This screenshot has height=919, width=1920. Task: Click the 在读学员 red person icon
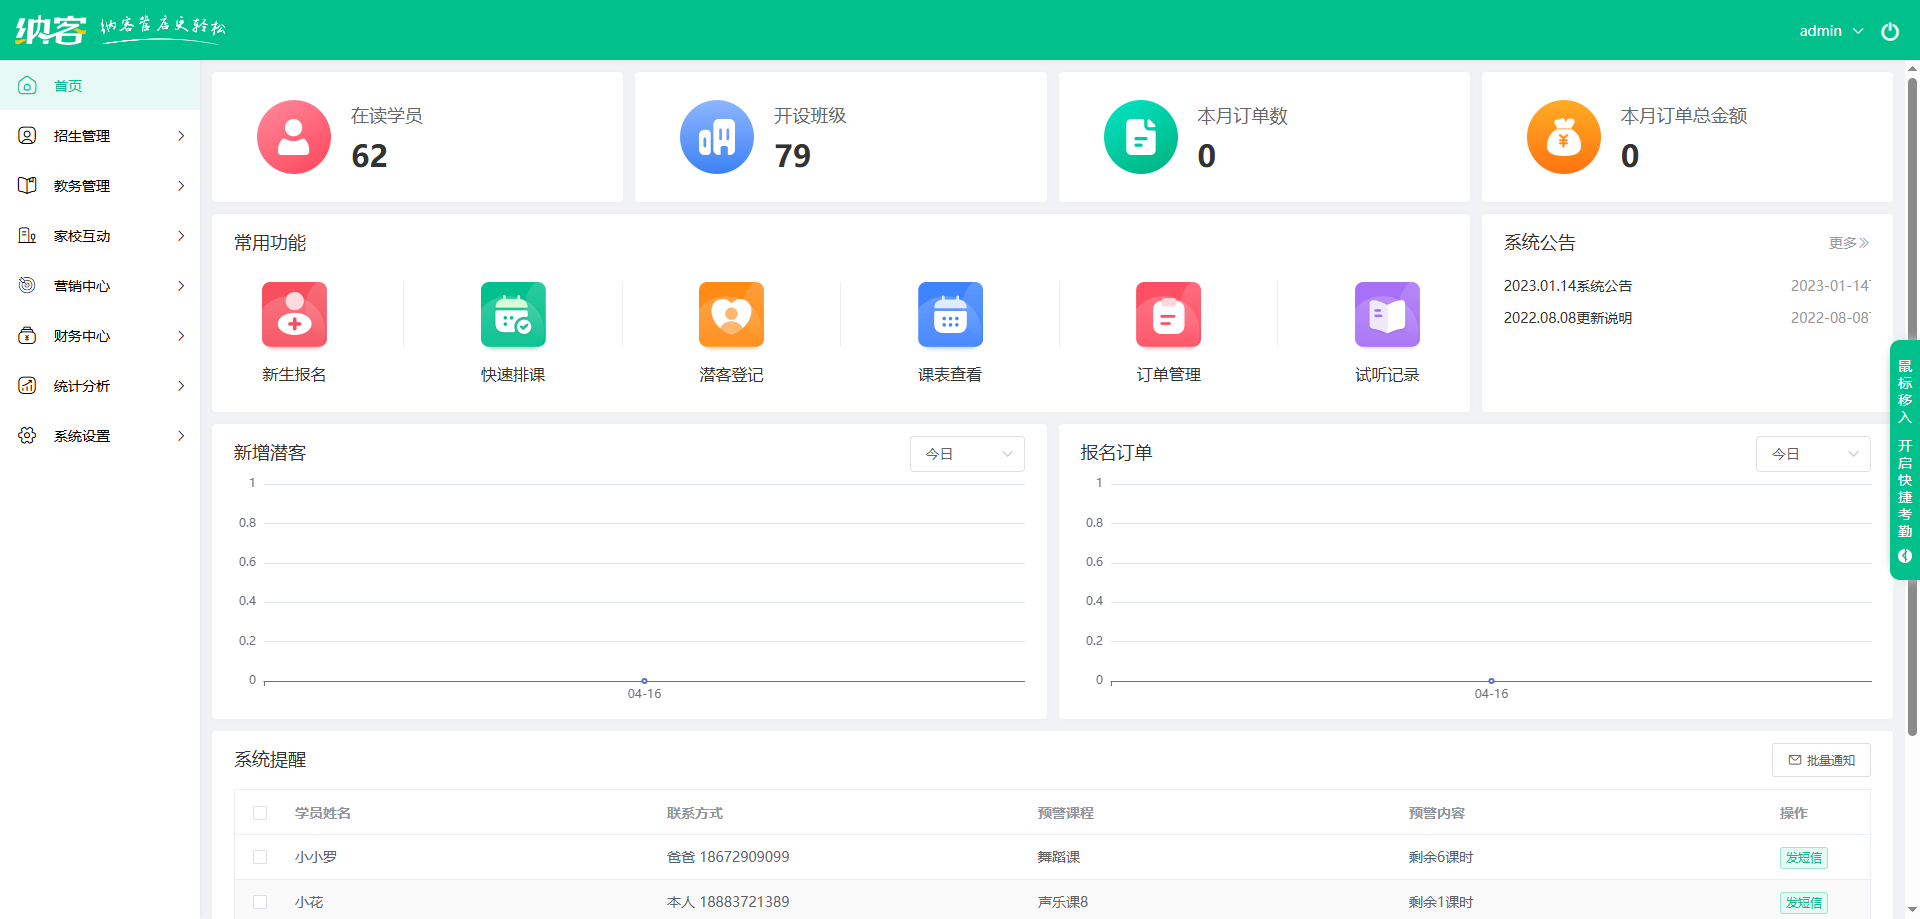[294, 137]
